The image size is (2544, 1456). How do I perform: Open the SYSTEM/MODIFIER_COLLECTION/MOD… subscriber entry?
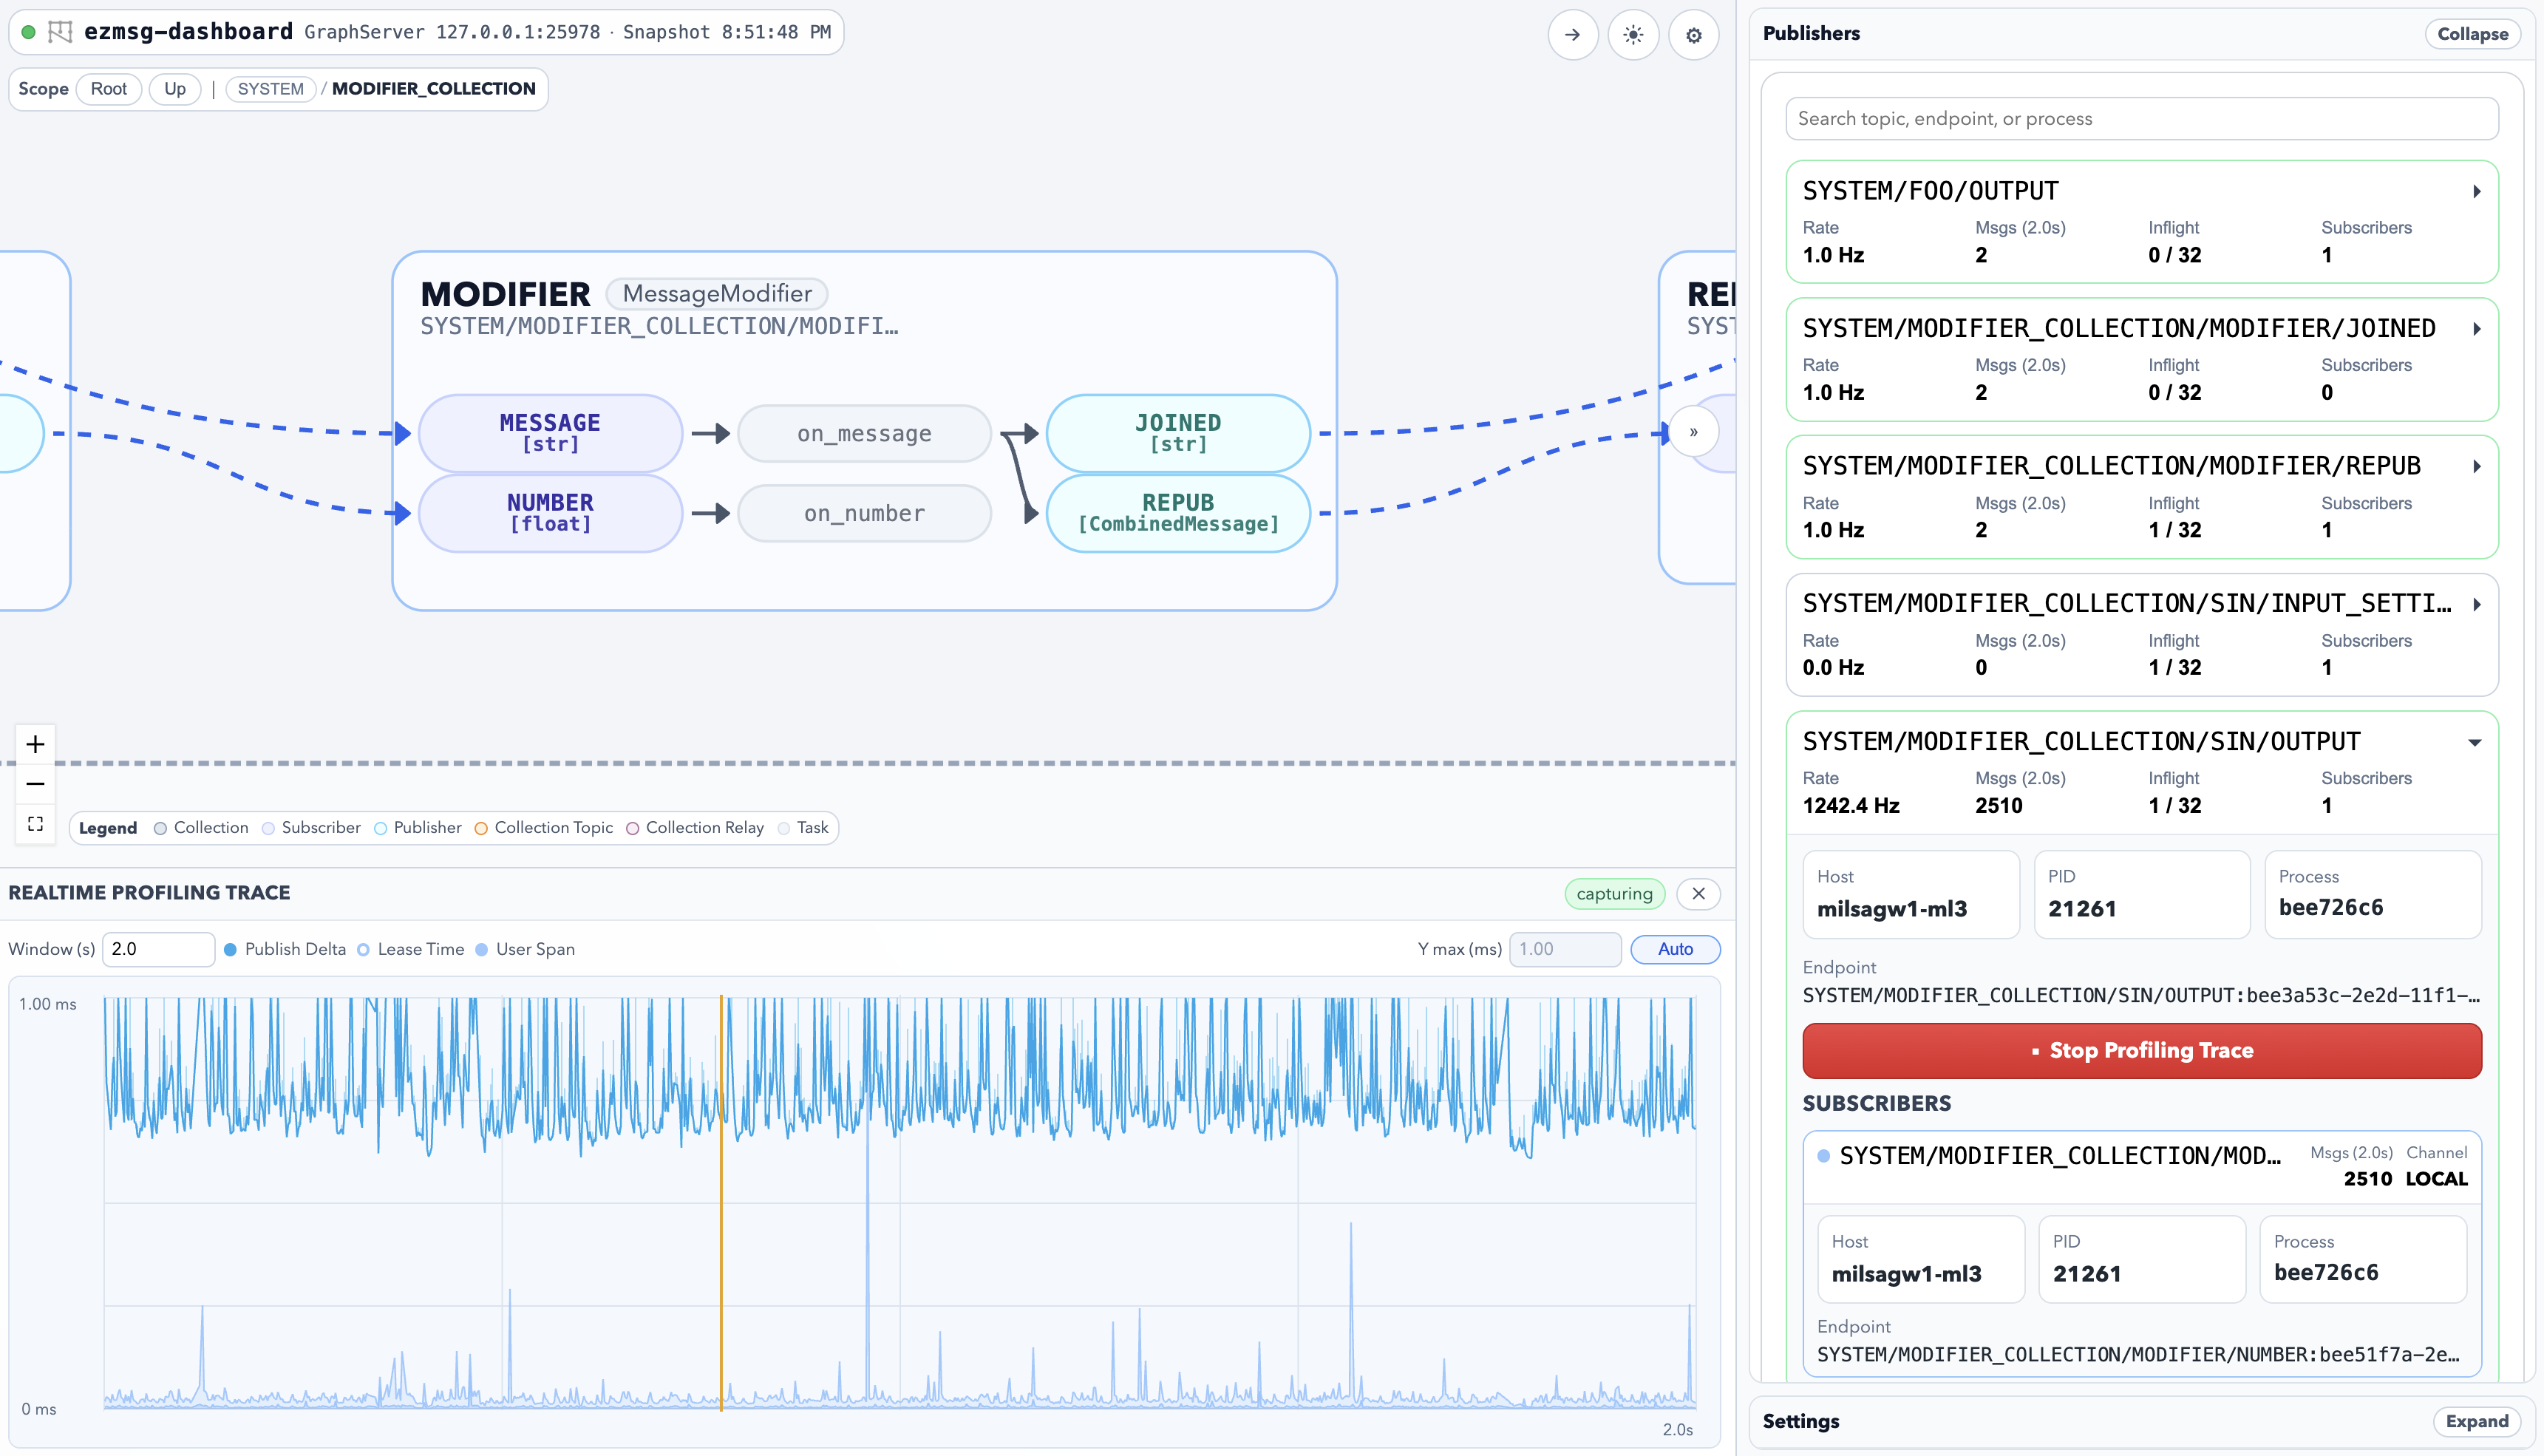(2141, 1166)
